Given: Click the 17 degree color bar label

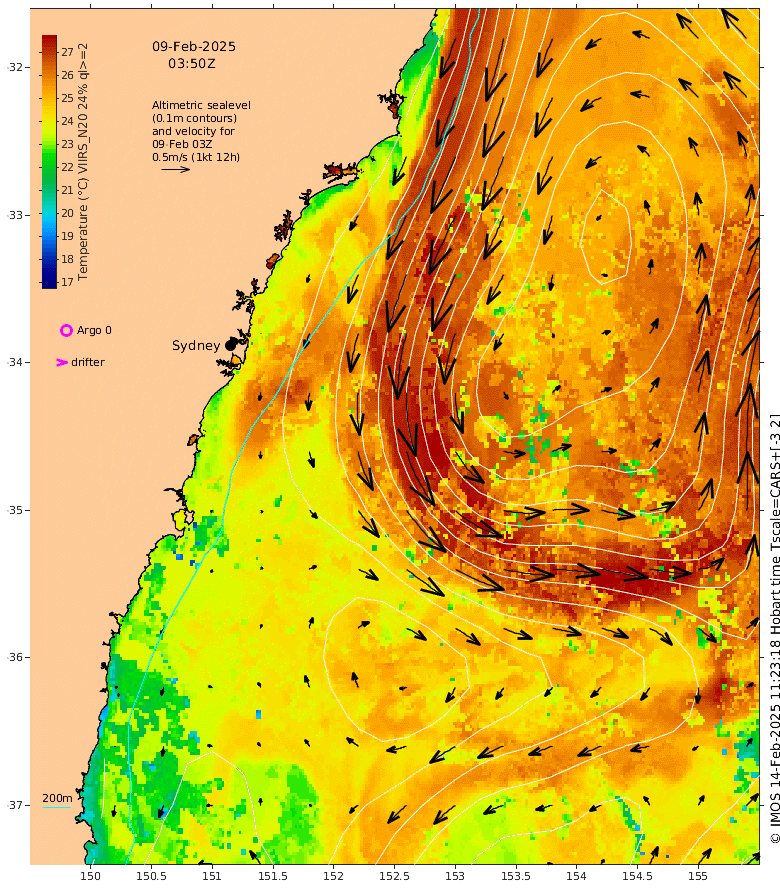Looking at the screenshot, I should pos(68,282).
